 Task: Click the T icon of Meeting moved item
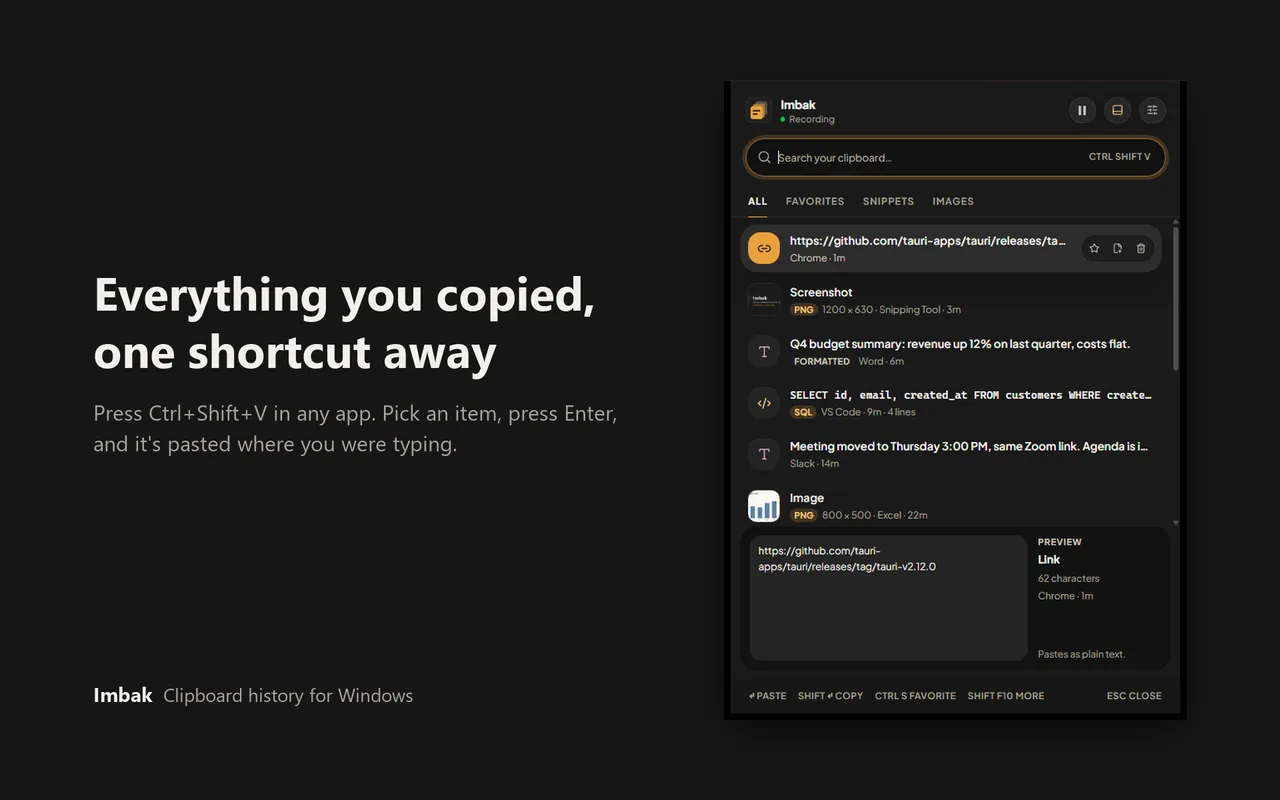[764, 454]
